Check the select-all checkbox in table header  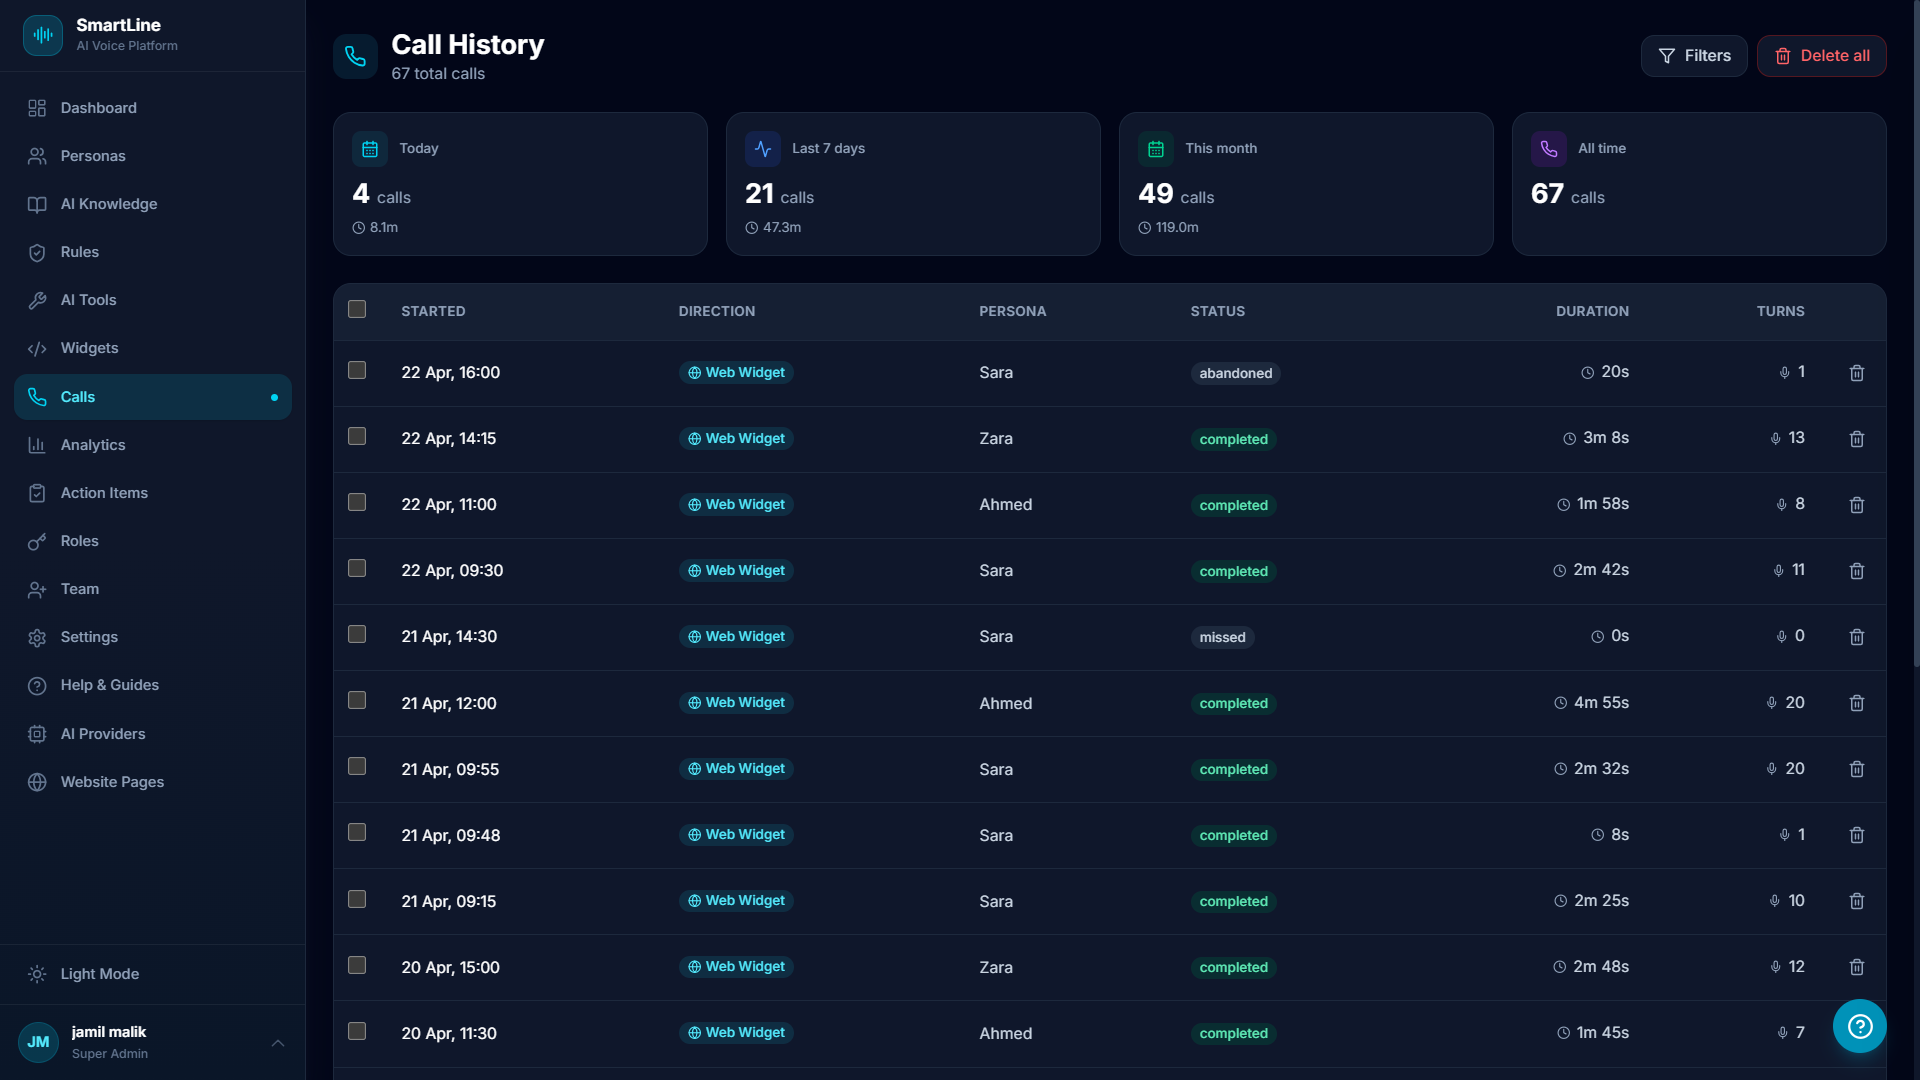[357, 309]
